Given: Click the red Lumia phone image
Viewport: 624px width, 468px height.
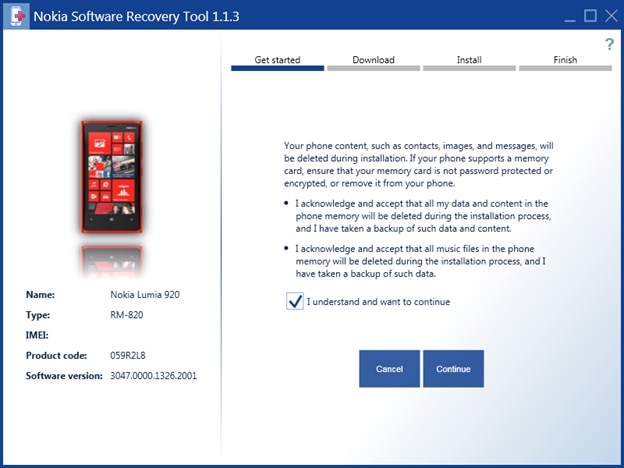Looking at the screenshot, I should [111, 180].
